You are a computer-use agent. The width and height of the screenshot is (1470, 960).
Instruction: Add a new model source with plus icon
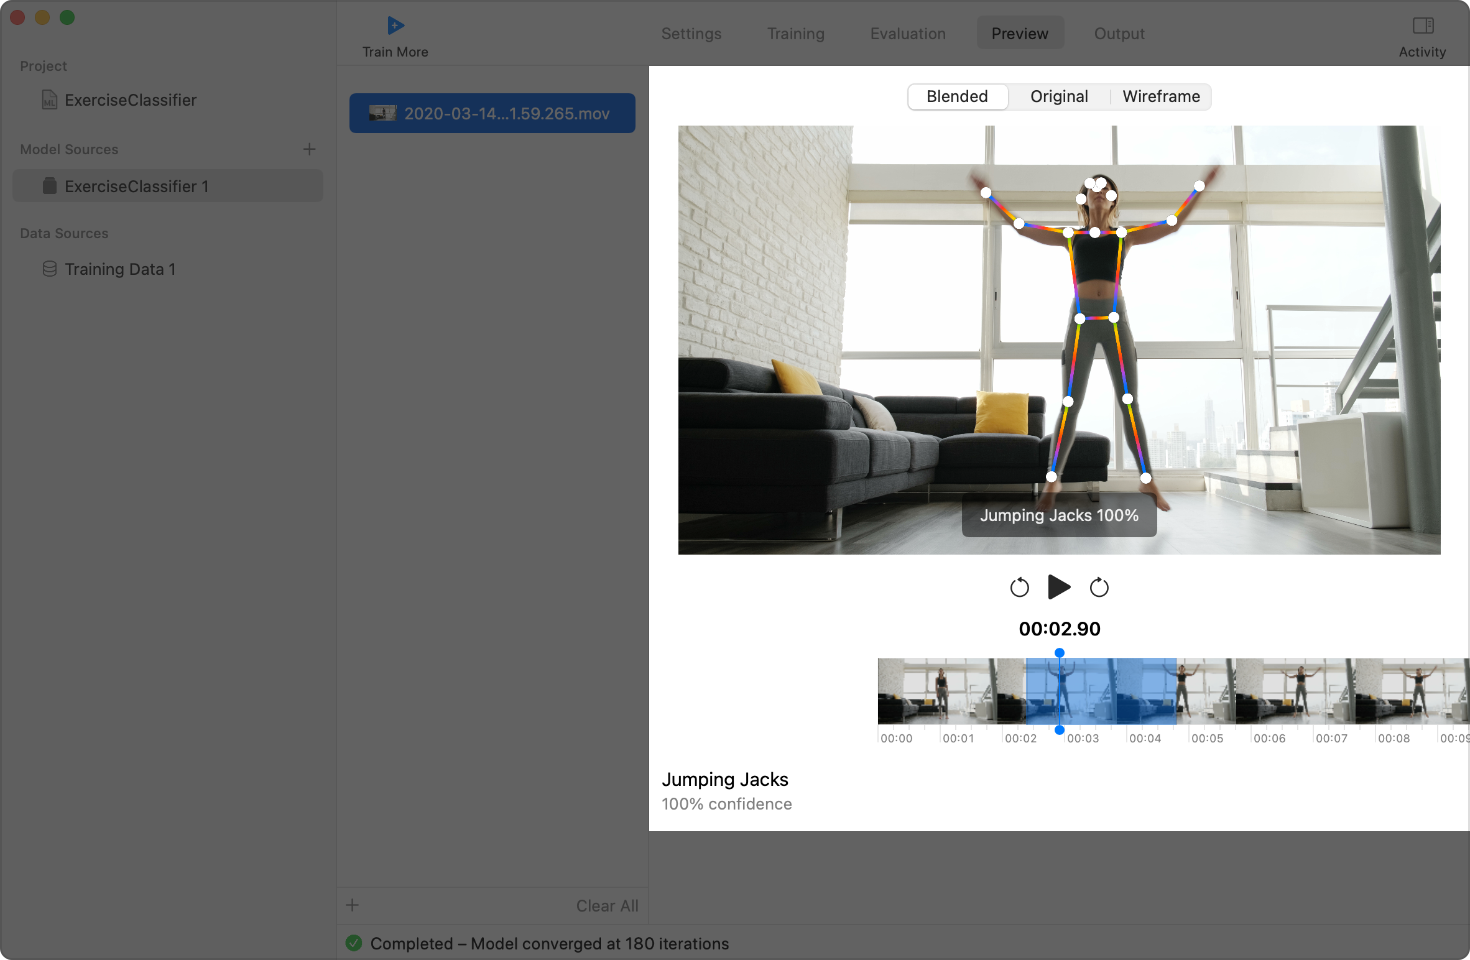pos(309,149)
